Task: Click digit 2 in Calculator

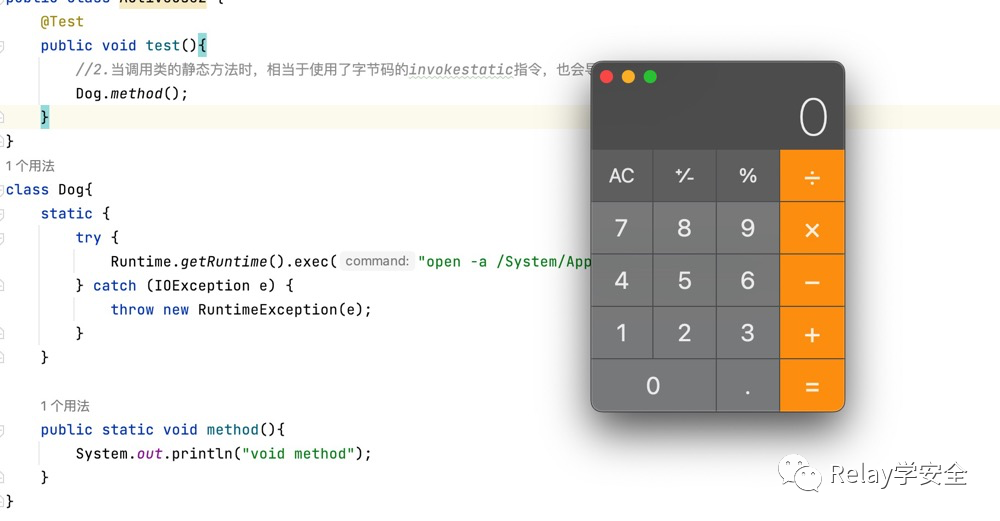Action: point(684,333)
